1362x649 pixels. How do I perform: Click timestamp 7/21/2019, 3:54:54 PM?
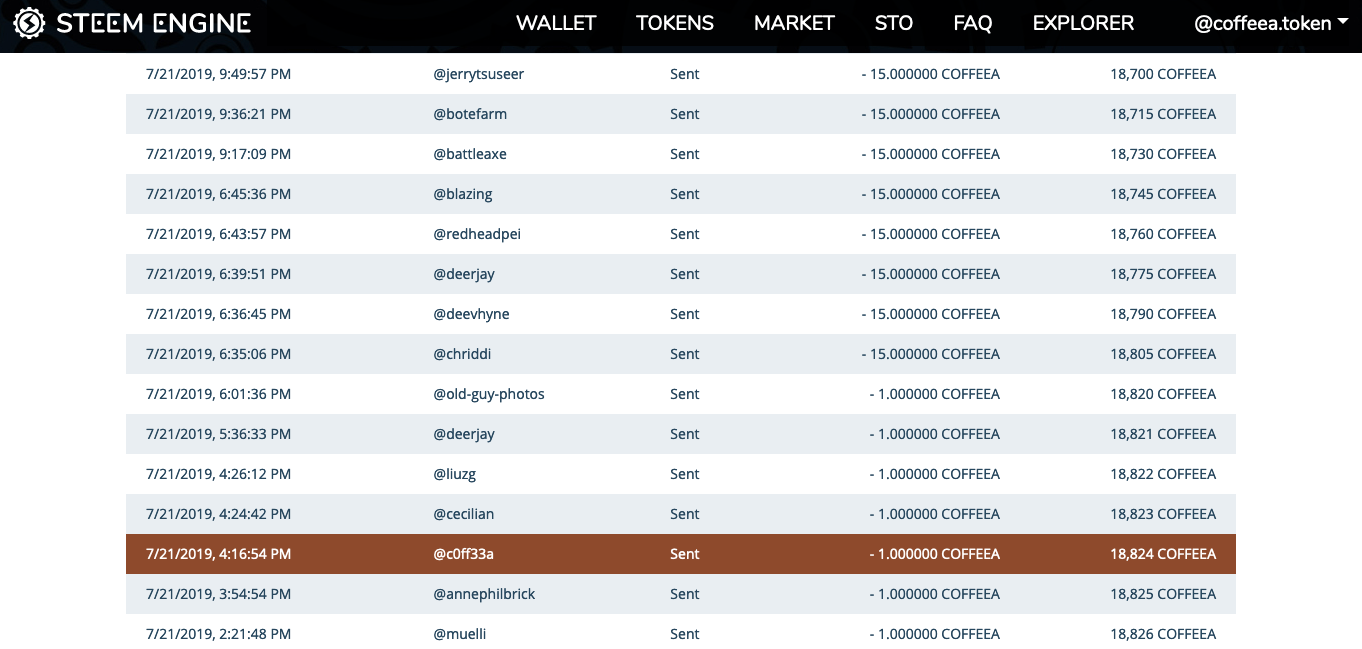218,594
